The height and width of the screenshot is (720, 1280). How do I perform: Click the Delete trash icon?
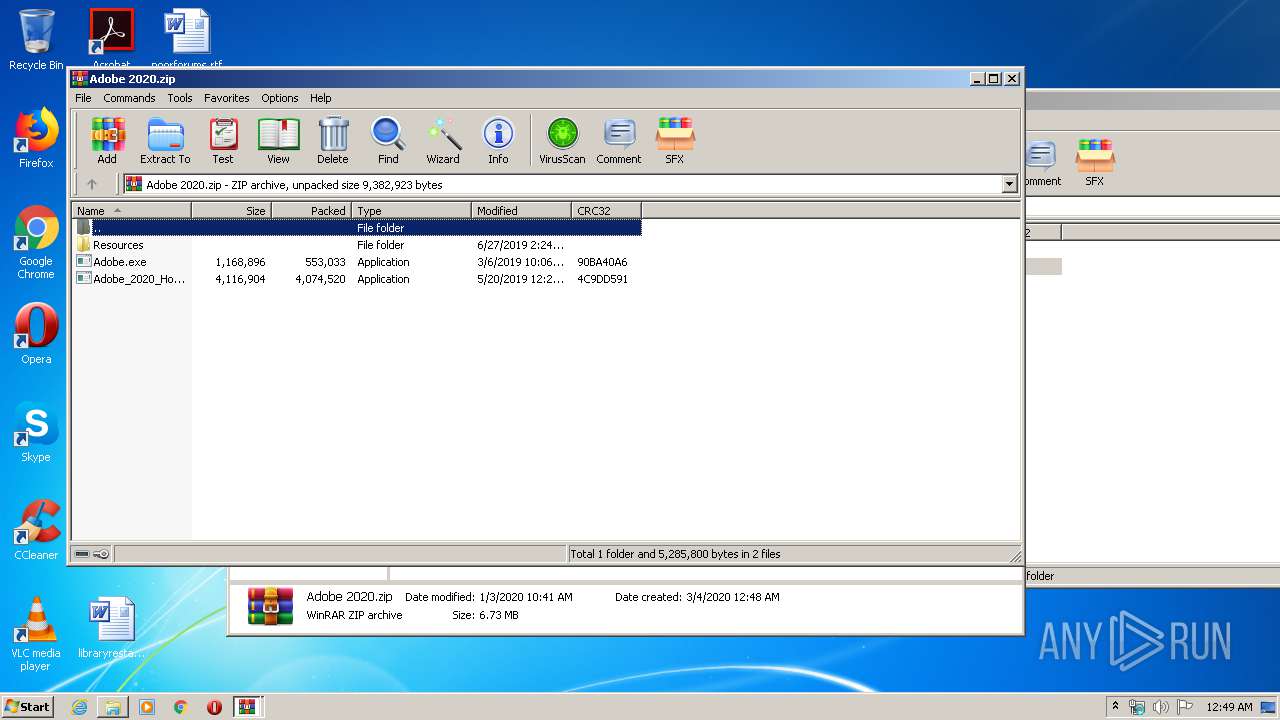pos(333,141)
